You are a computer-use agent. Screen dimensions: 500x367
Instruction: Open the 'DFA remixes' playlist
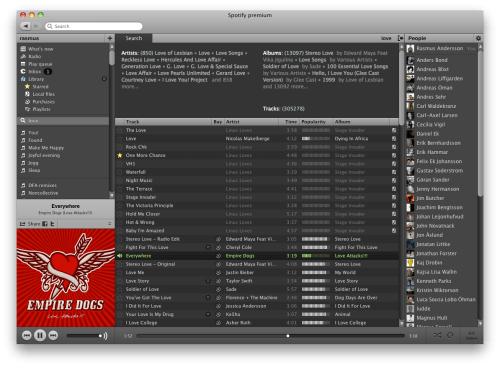42,185
